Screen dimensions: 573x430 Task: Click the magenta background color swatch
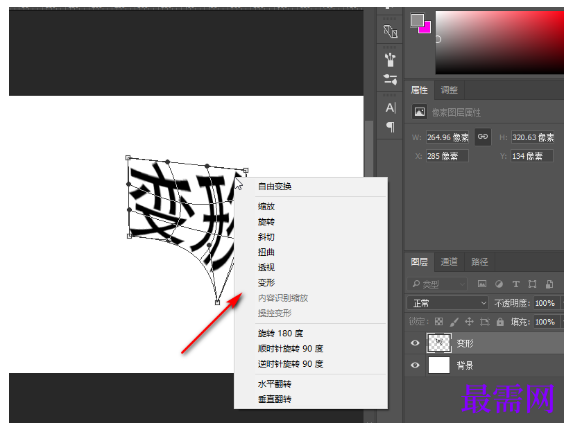pos(426,28)
